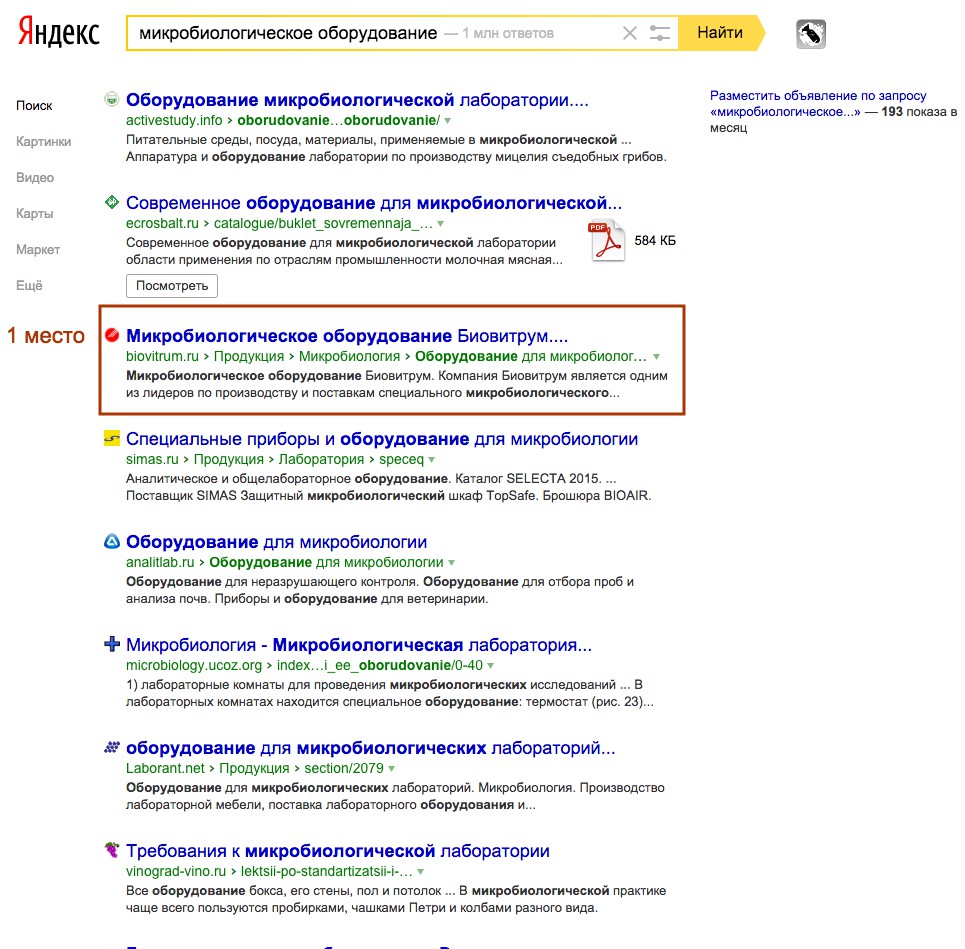Viewport: 965px width, 949px height.
Task: Click the Найти search button
Action: [719, 33]
